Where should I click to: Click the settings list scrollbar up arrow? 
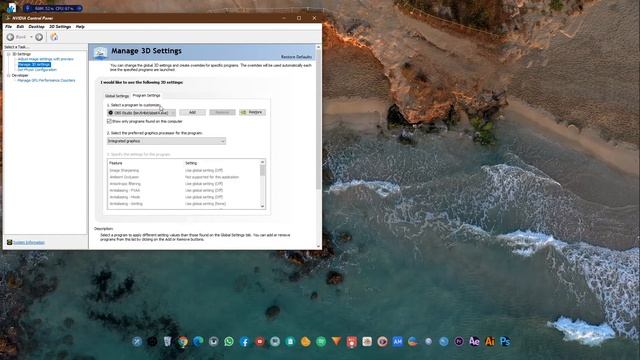[262, 162]
